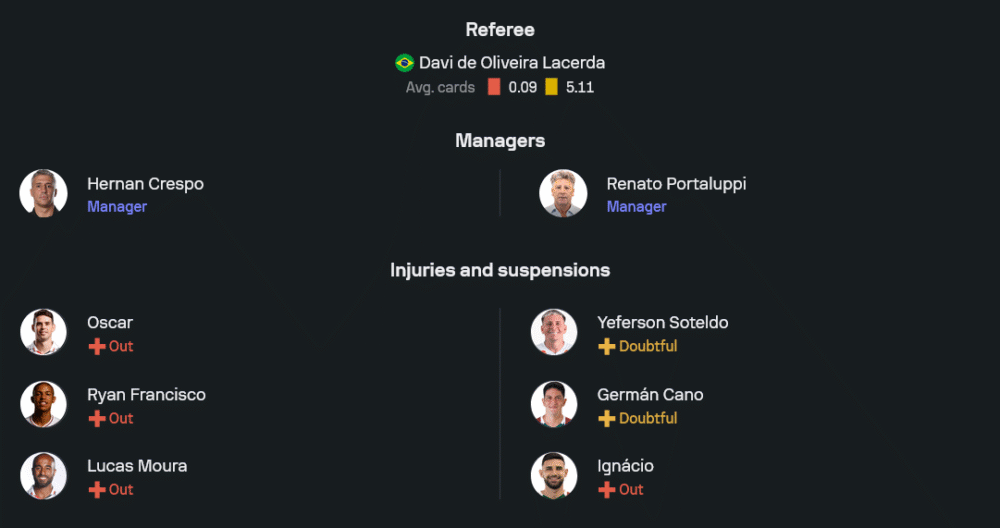Click the Brazil flag icon beside referee
The width and height of the screenshot is (1000, 528).
pyautogui.click(x=405, y=63)
